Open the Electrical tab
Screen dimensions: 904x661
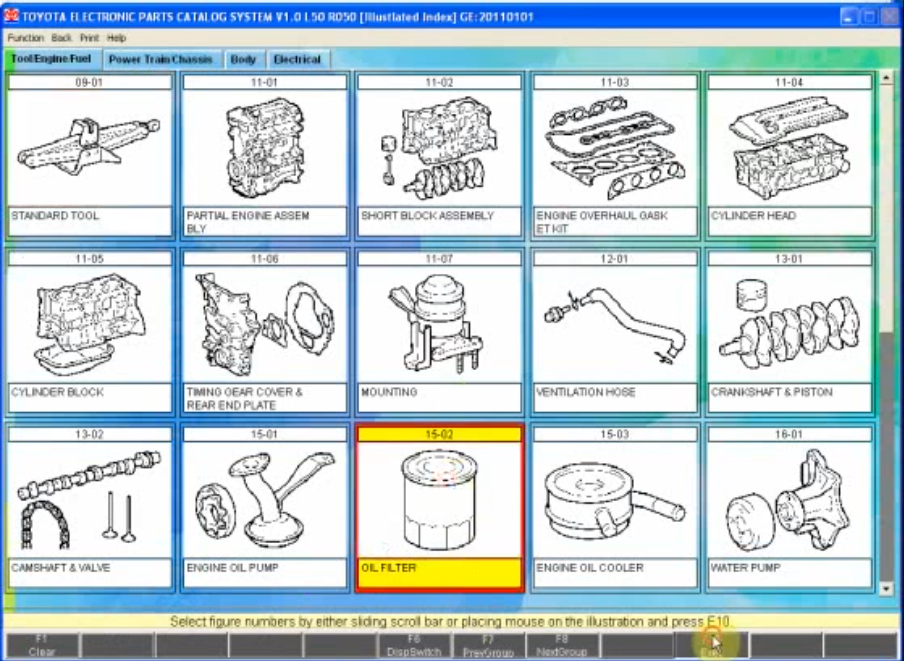297,59
